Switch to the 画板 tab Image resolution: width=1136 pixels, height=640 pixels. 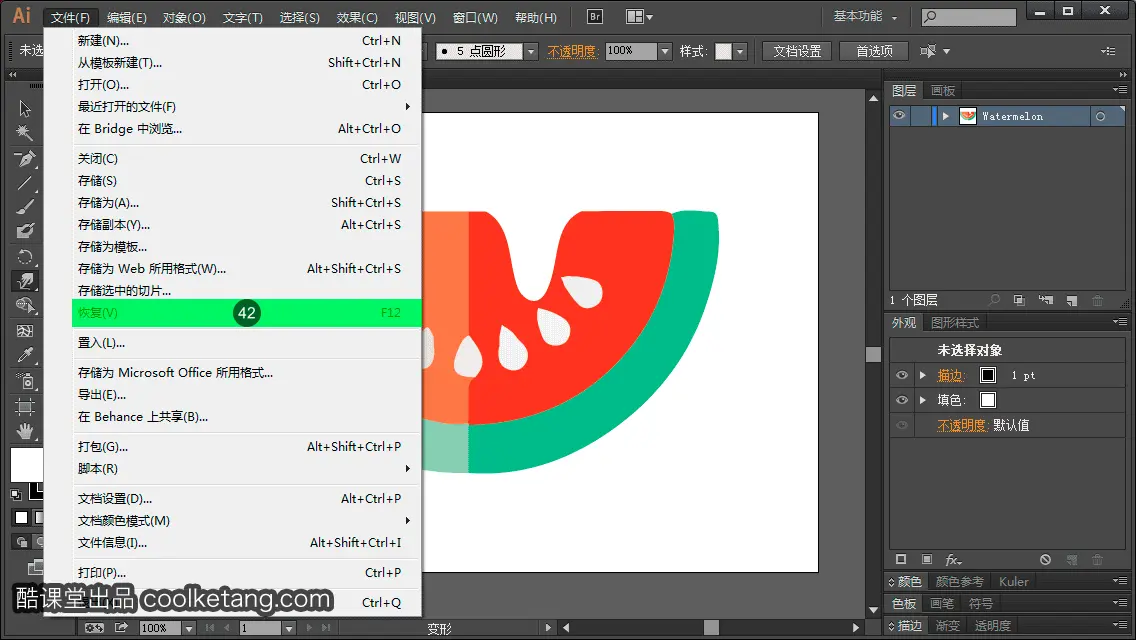pos(943,91)
